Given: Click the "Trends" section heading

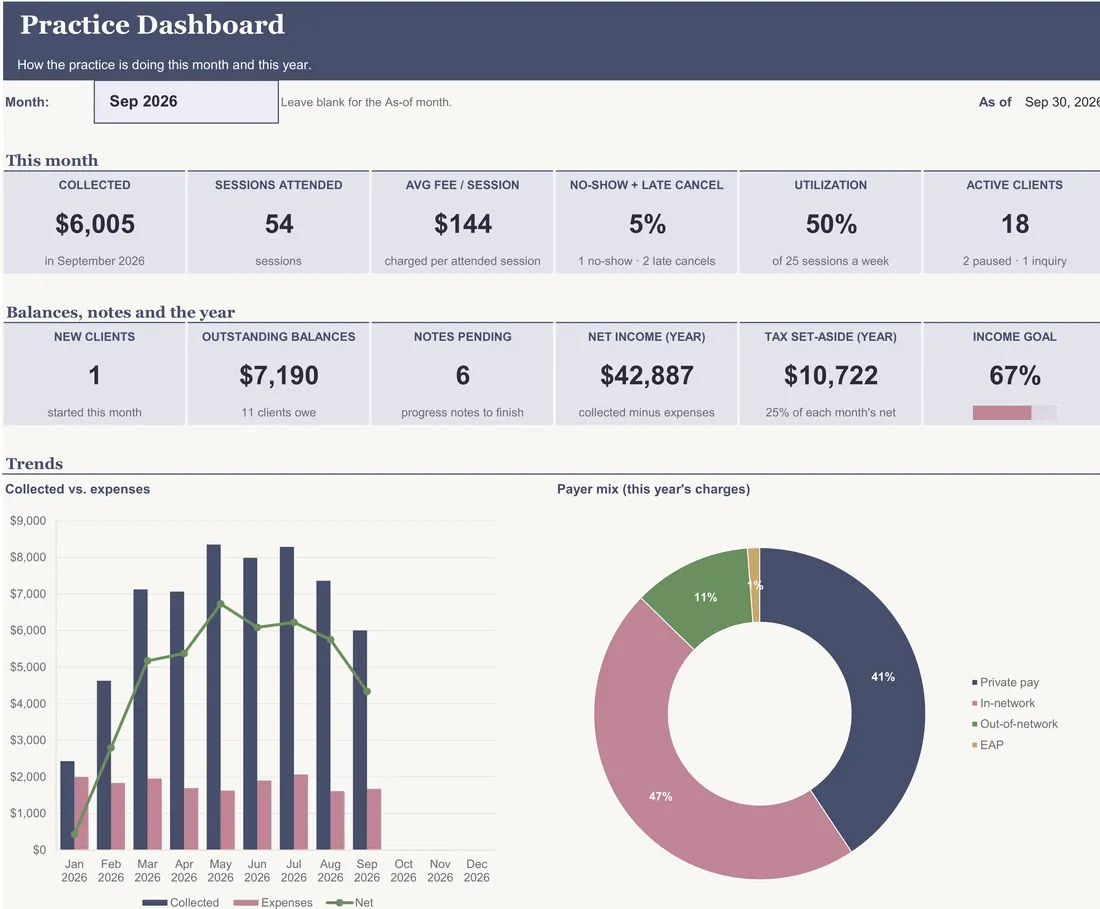Looking at the screenshot, I should [x=34, y=464].
